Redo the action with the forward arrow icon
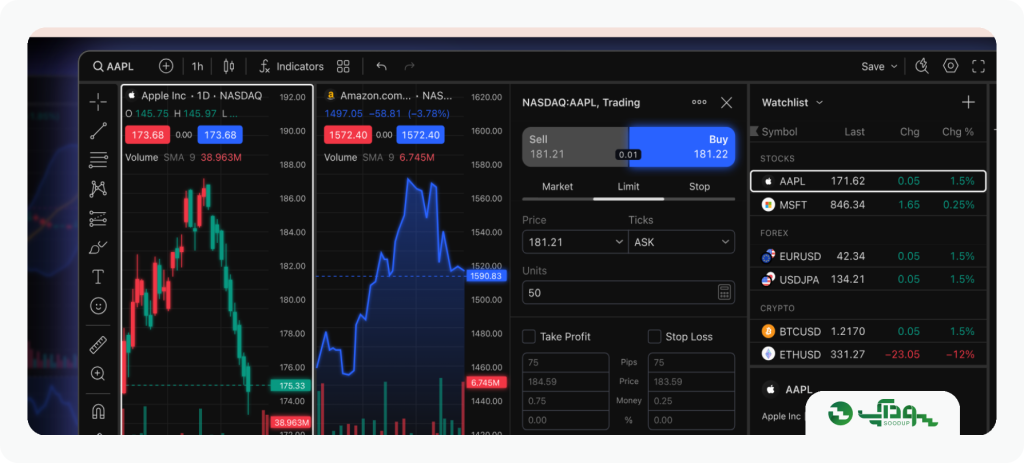Image resolution: width=1024 pixels, height=463 pixels. click(409, 67)
